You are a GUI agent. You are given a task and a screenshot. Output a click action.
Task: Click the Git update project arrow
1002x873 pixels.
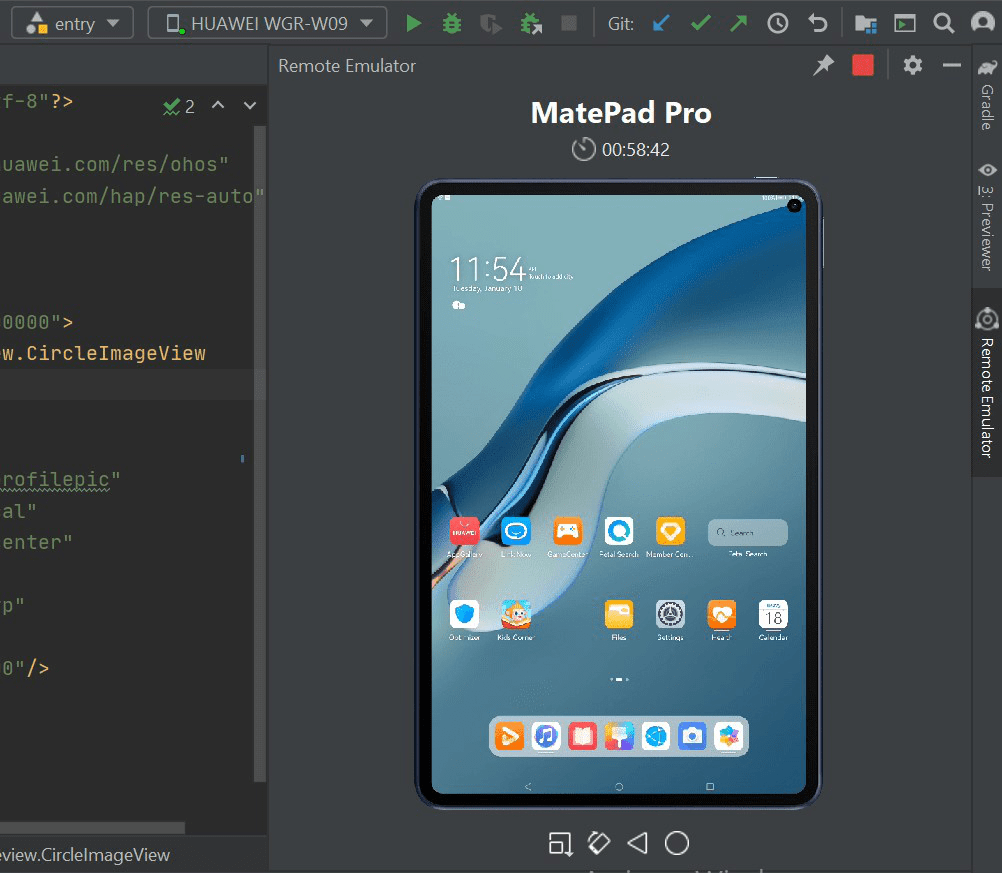coord(661,24)
